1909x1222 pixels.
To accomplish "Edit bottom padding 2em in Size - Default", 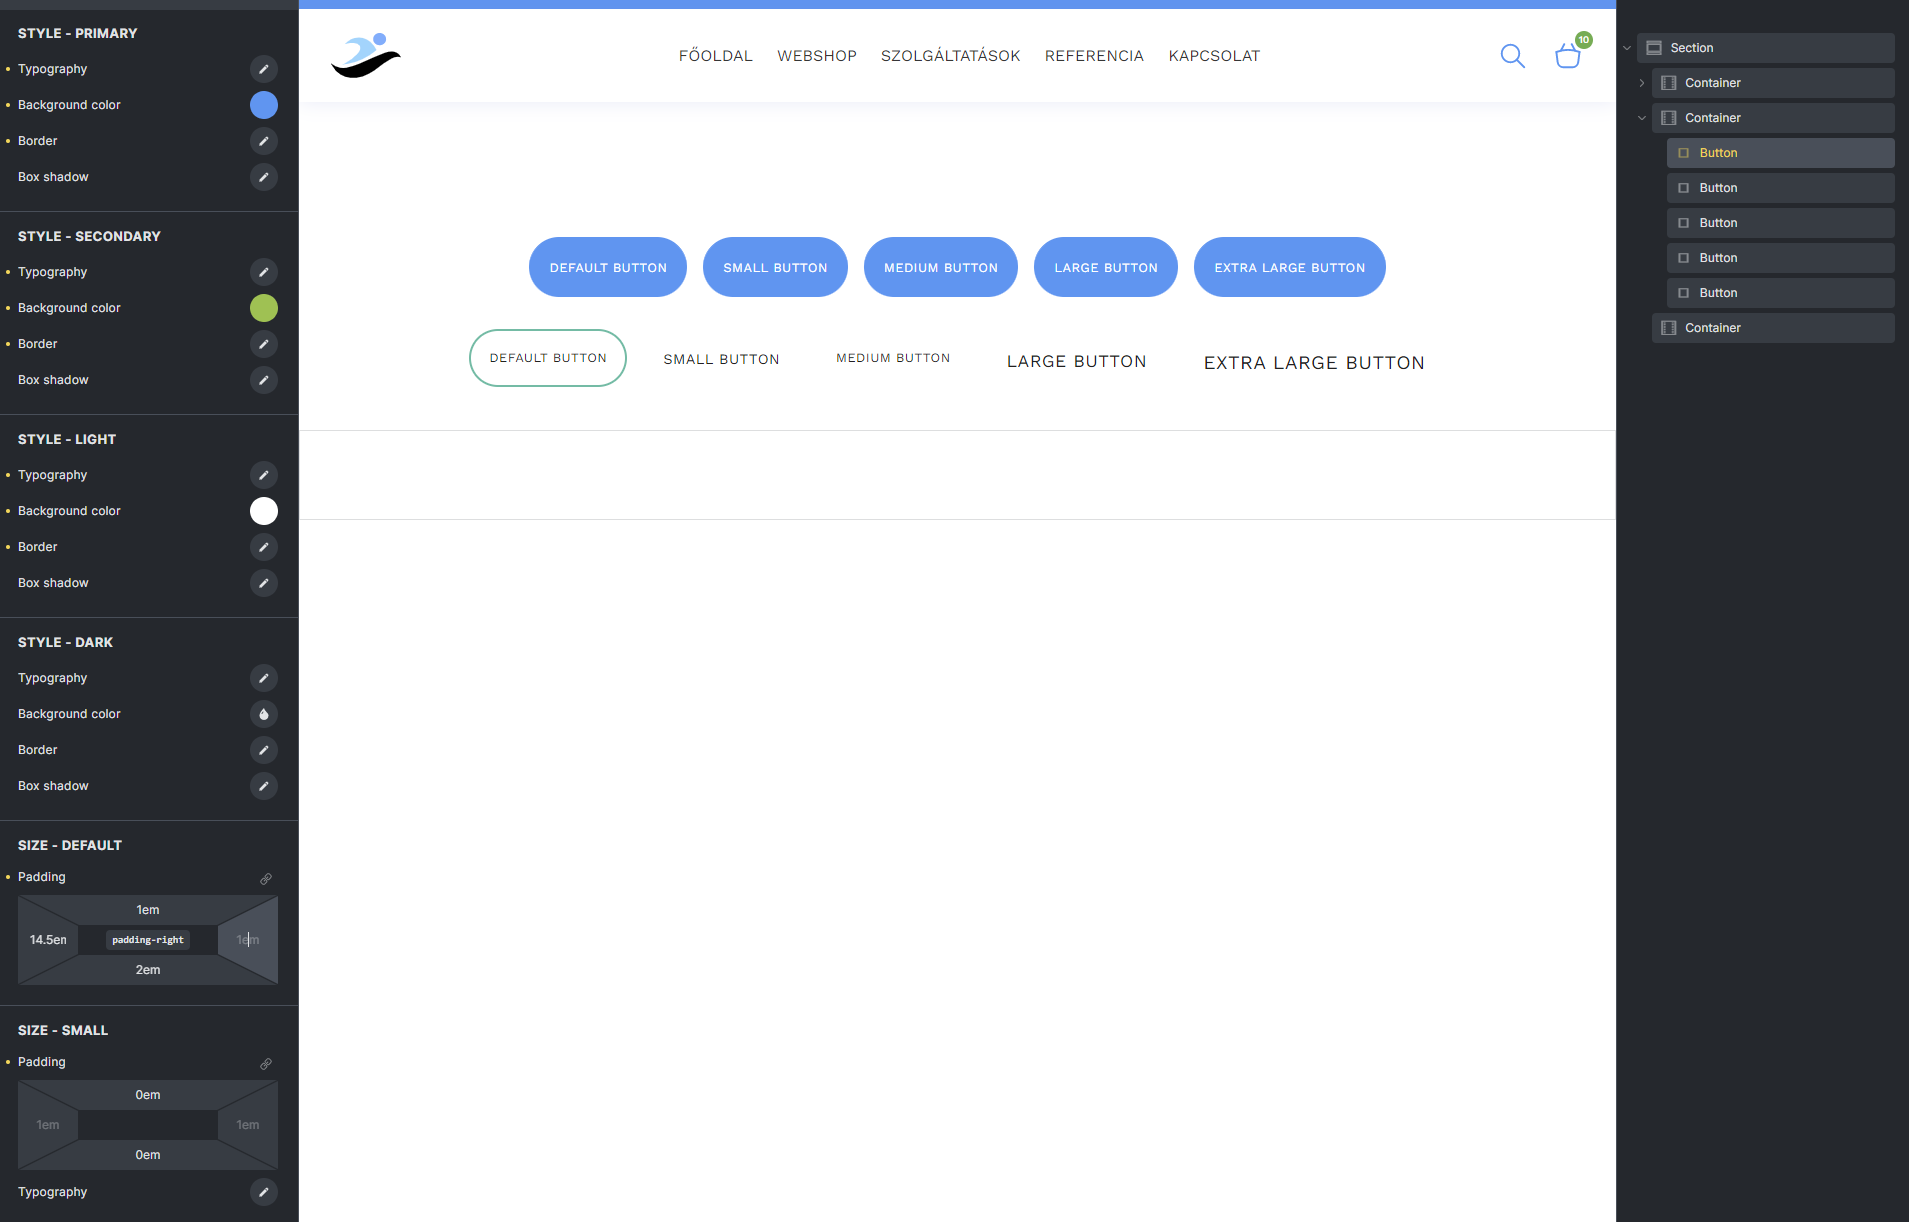I will (148, 970).
